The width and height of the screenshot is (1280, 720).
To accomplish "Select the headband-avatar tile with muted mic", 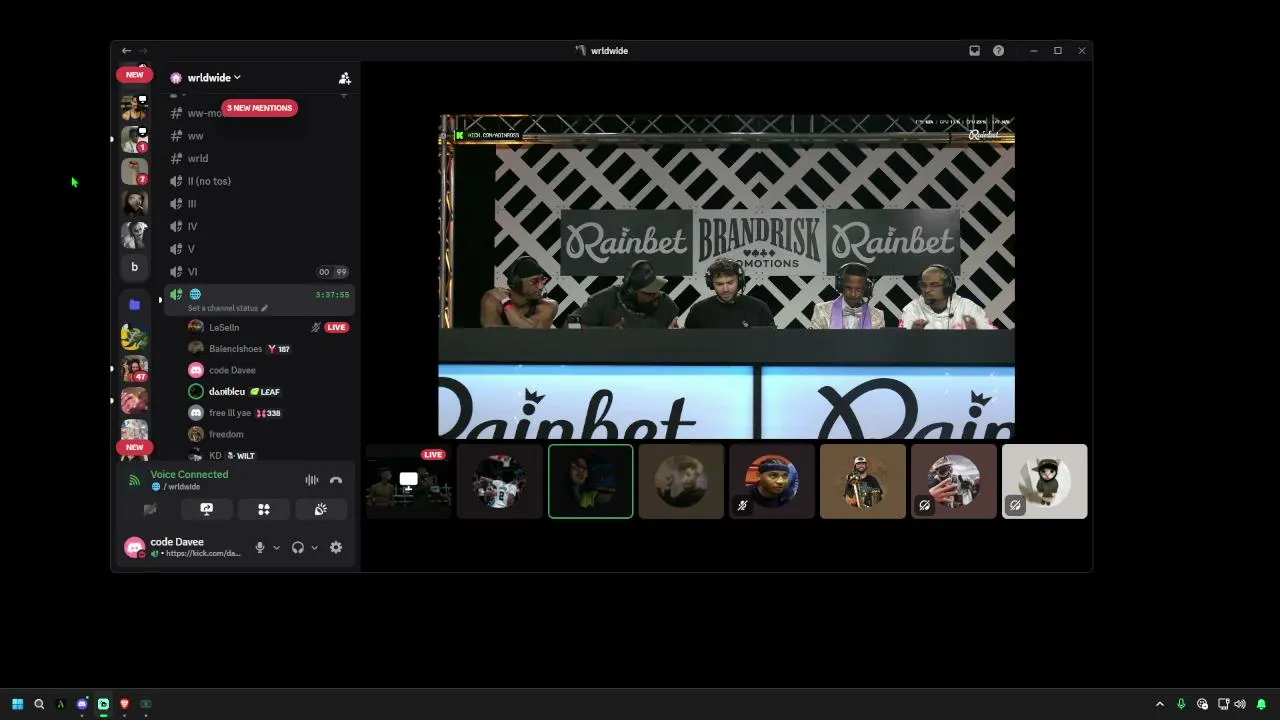I will coord(772,482).
